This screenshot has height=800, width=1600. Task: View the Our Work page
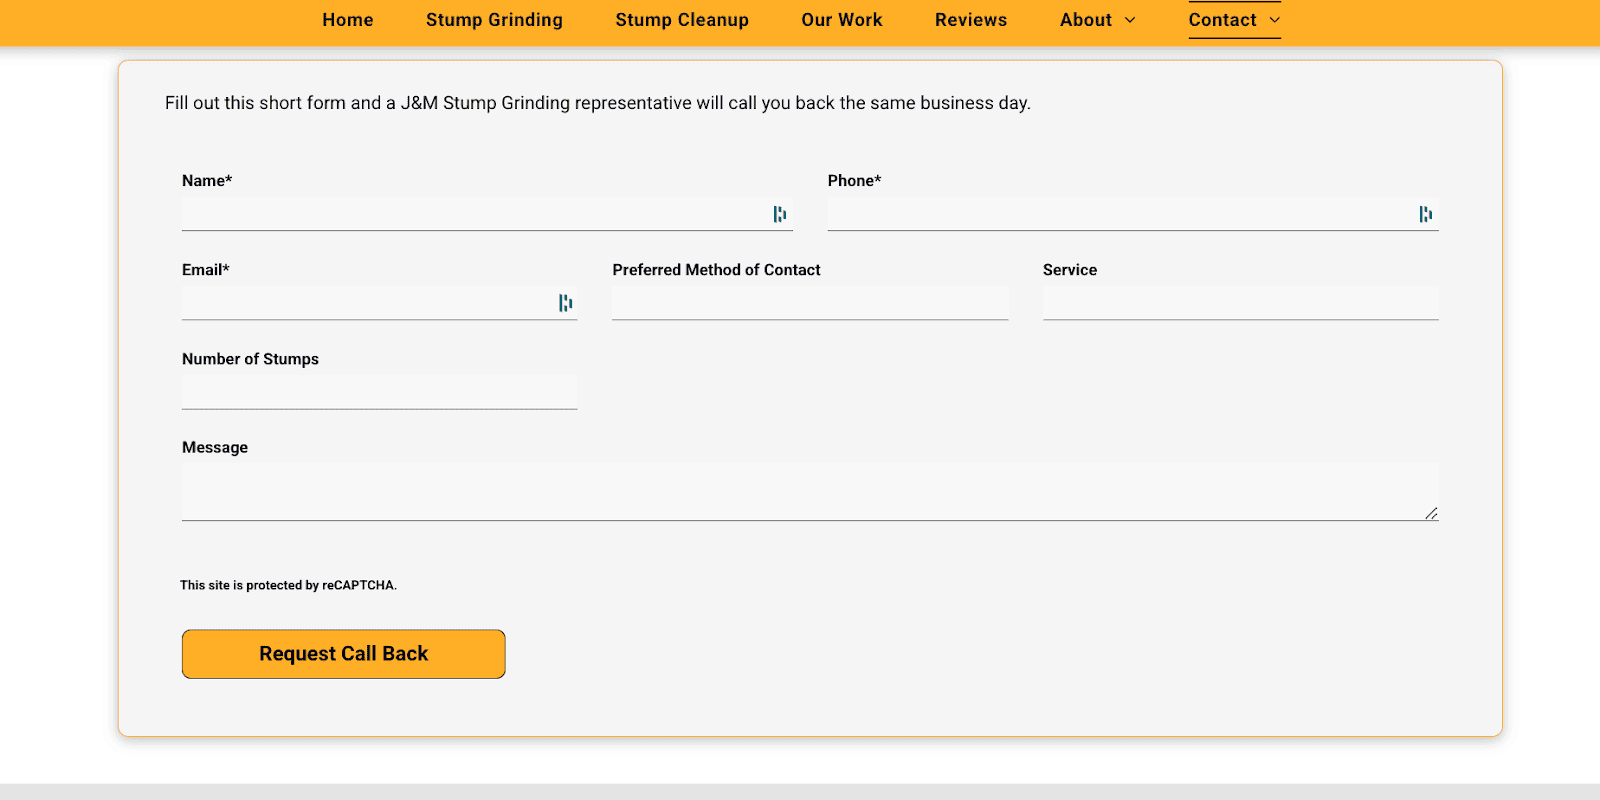pos(842,20)
